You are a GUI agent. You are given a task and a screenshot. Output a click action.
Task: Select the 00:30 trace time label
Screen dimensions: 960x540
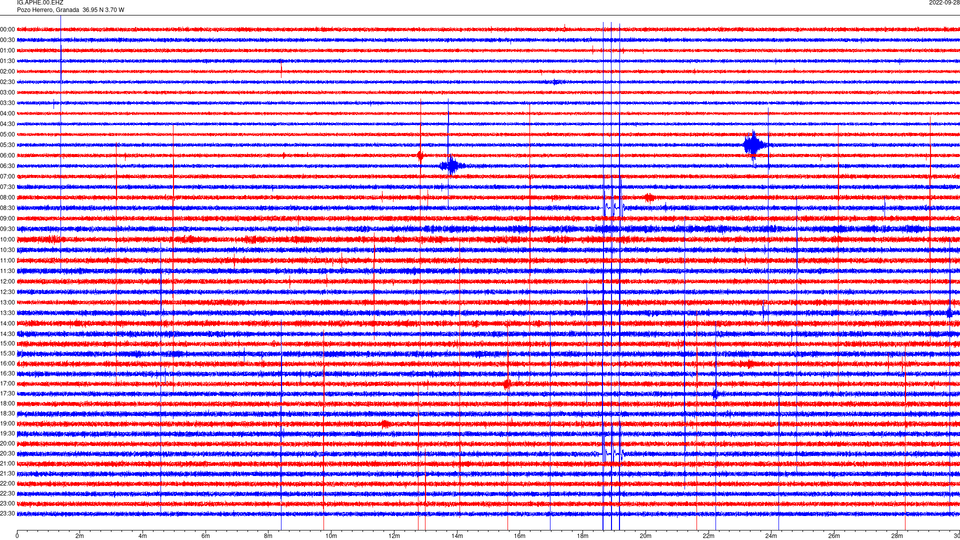click(x=7, y=40)
